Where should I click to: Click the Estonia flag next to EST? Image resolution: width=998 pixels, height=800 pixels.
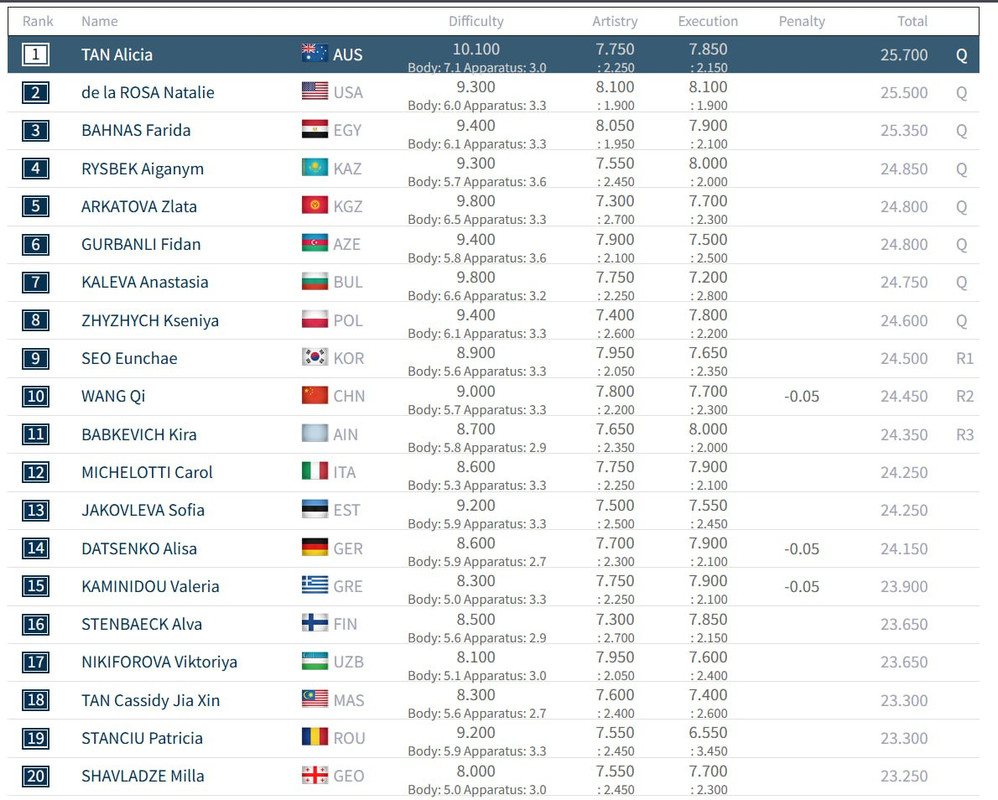point(314,509)
